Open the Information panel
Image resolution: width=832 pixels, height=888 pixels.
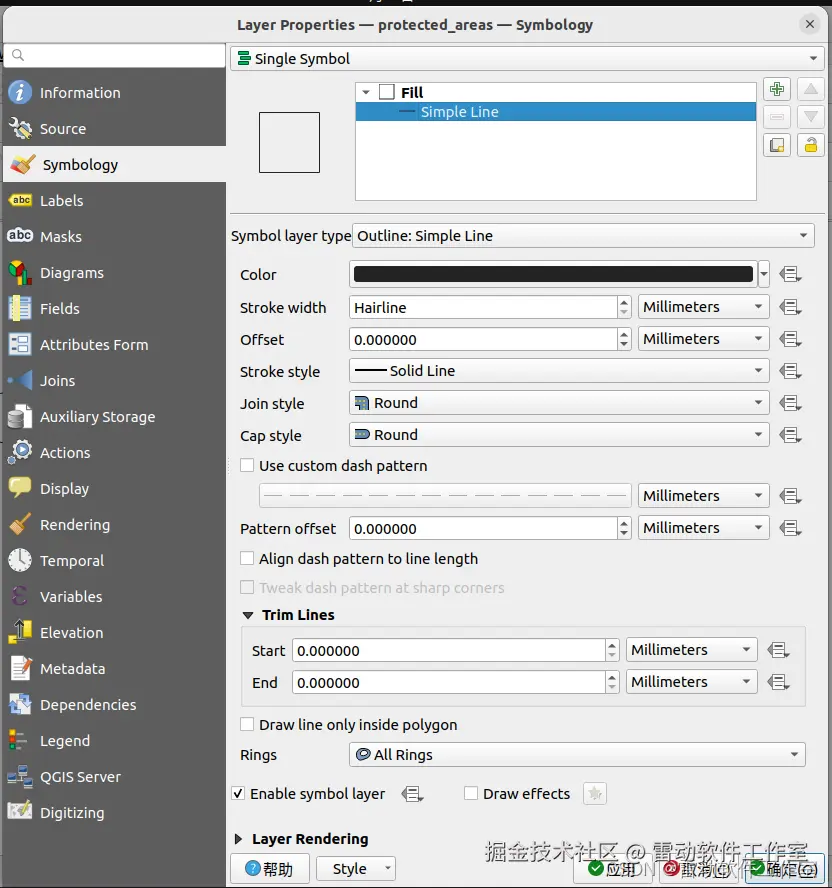(x=114, y=93)
